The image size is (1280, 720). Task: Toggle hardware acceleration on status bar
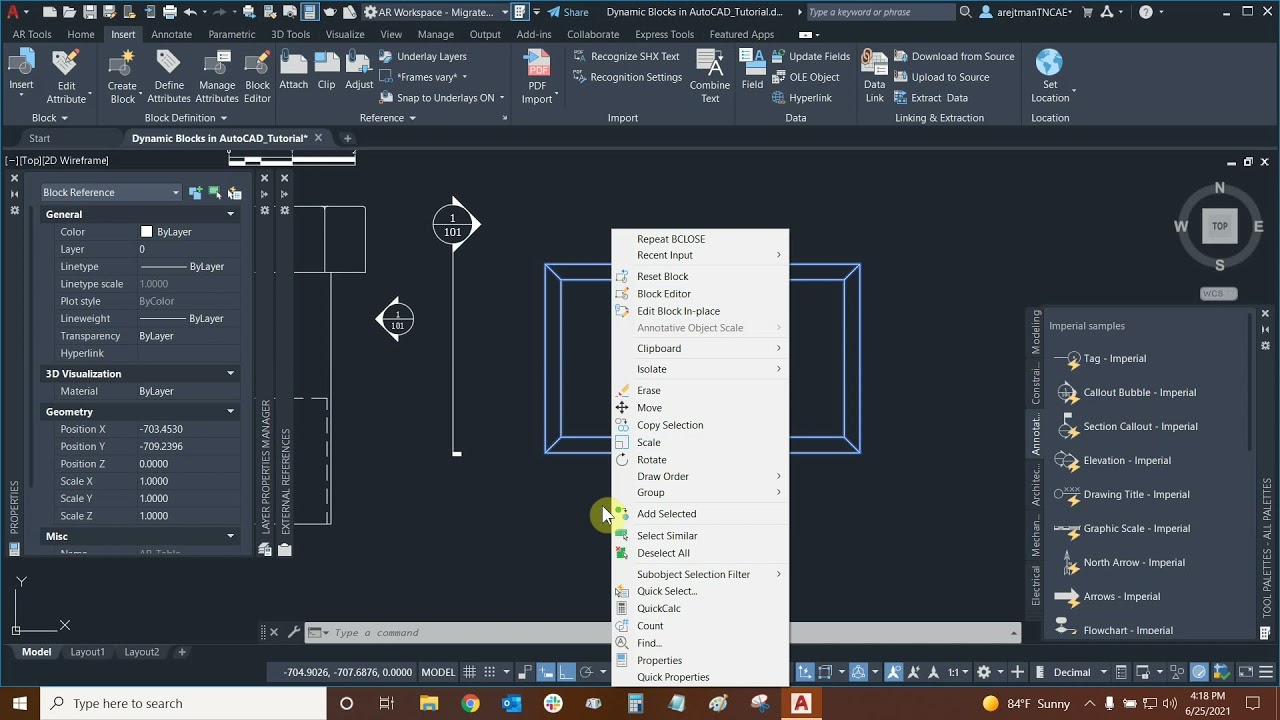pyautogui.click(x=1199, y=672)
